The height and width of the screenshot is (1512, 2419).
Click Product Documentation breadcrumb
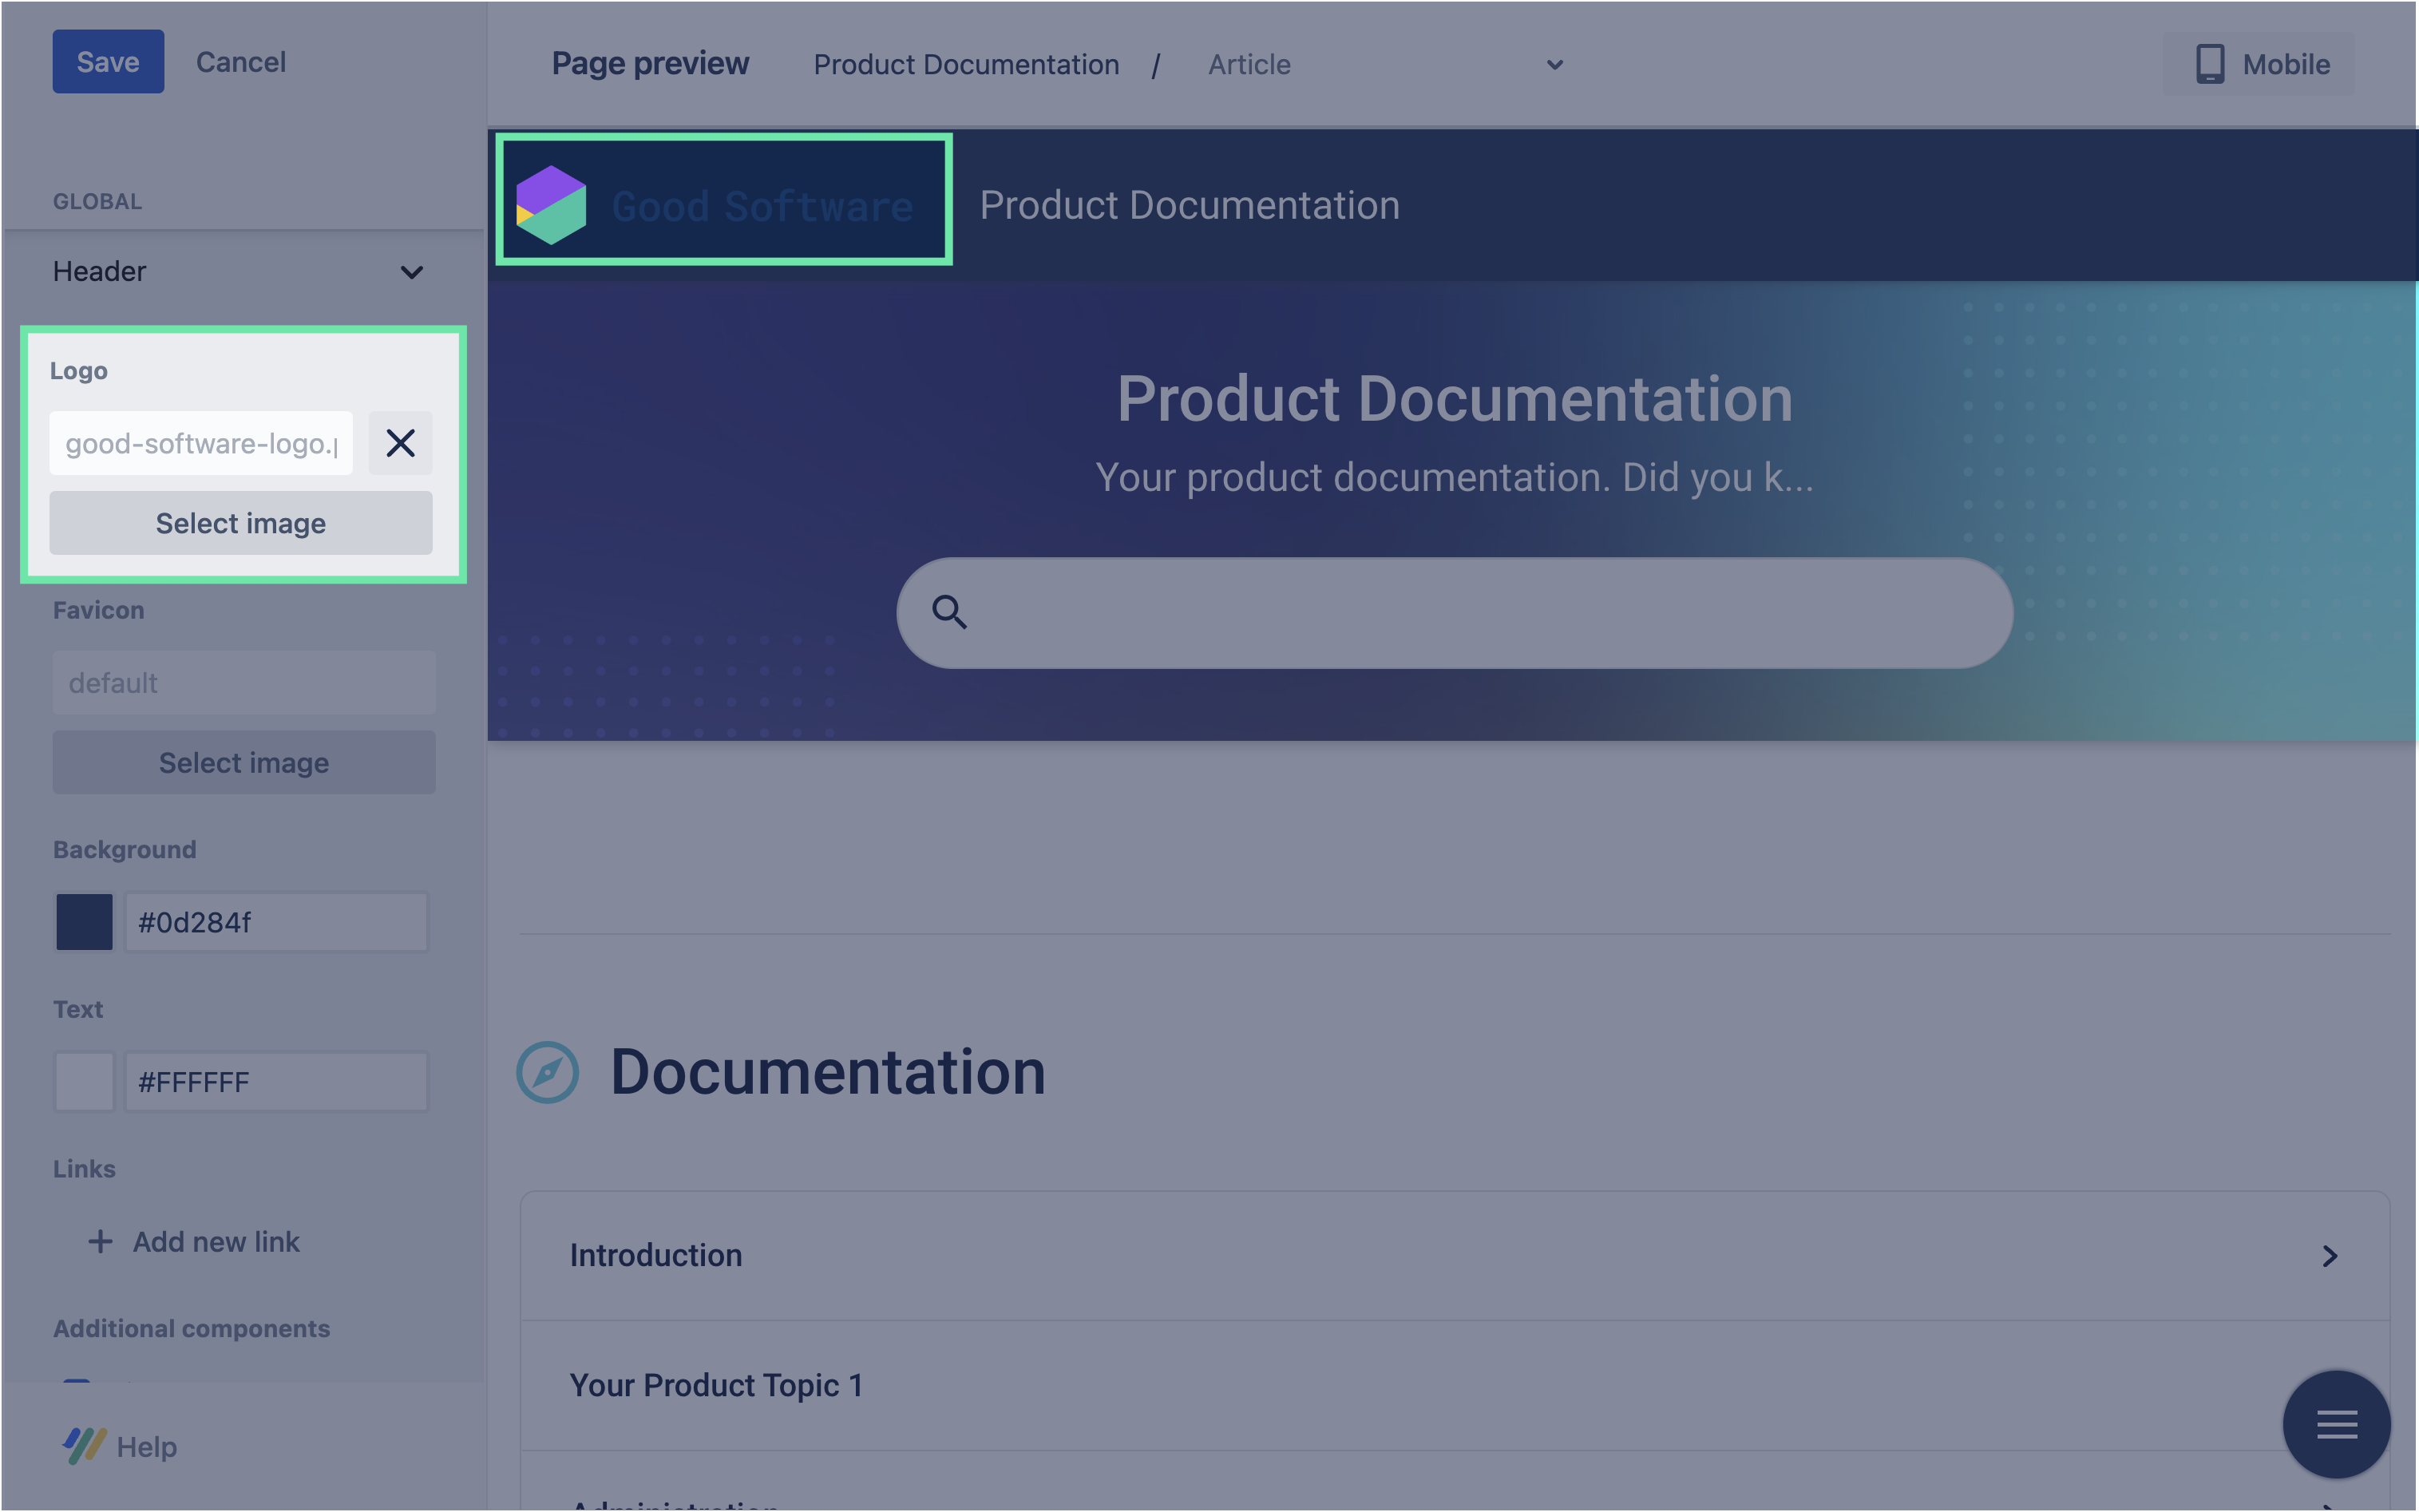[965, 65]
